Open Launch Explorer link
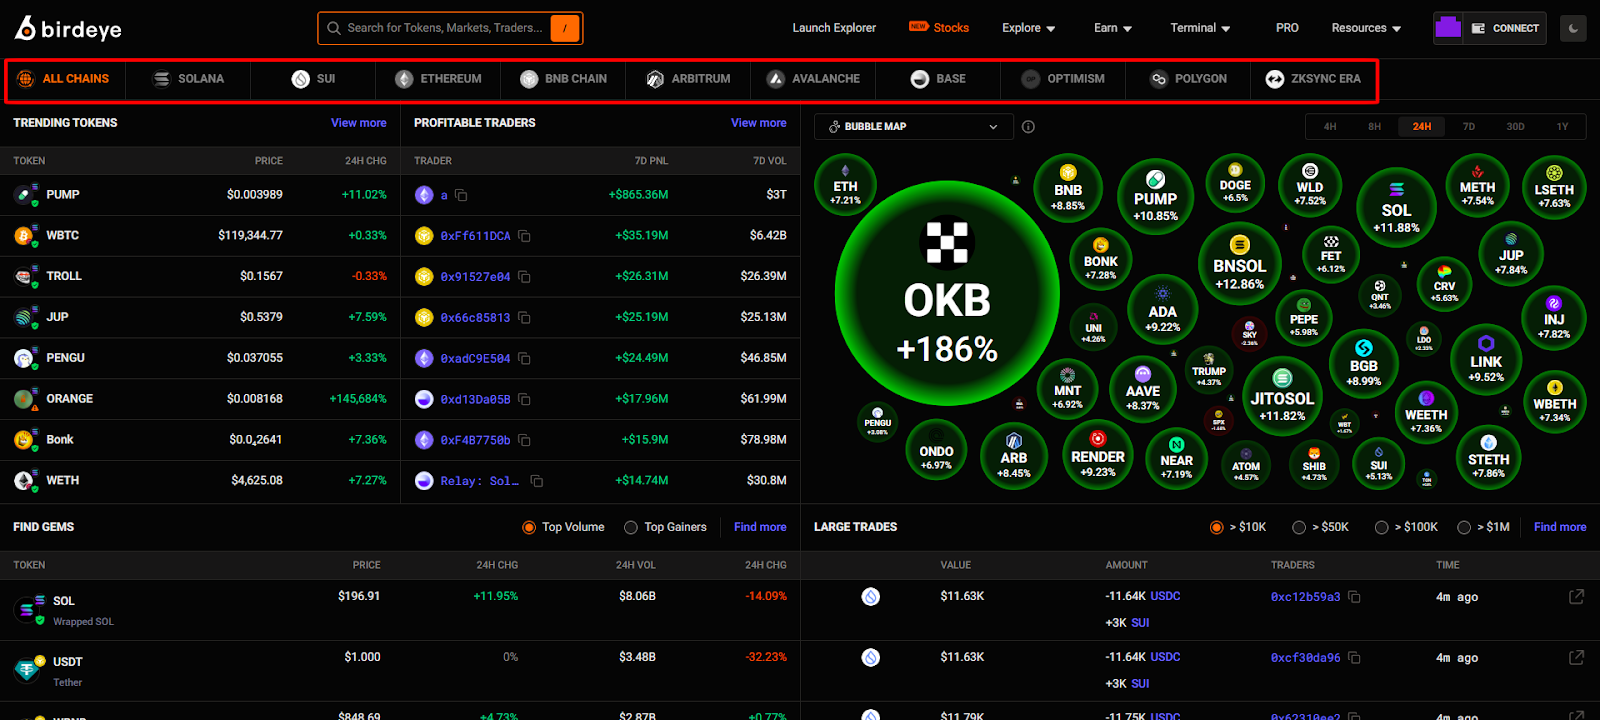Viewport: 1600px width, 720px height. 834,28
